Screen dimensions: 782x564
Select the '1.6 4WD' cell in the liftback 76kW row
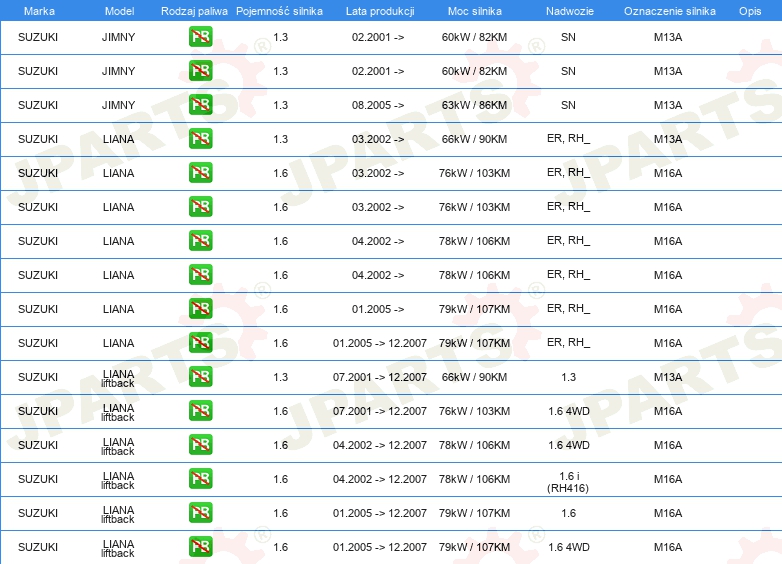click(569, 411)
